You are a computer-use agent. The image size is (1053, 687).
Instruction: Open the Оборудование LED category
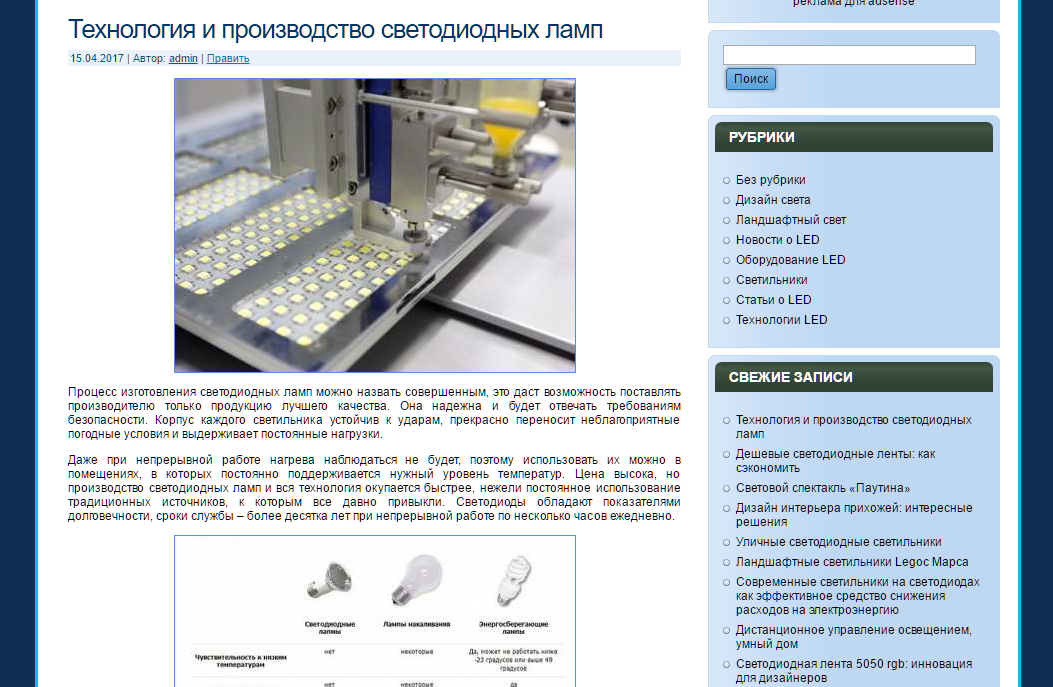[x=790, y=260]
